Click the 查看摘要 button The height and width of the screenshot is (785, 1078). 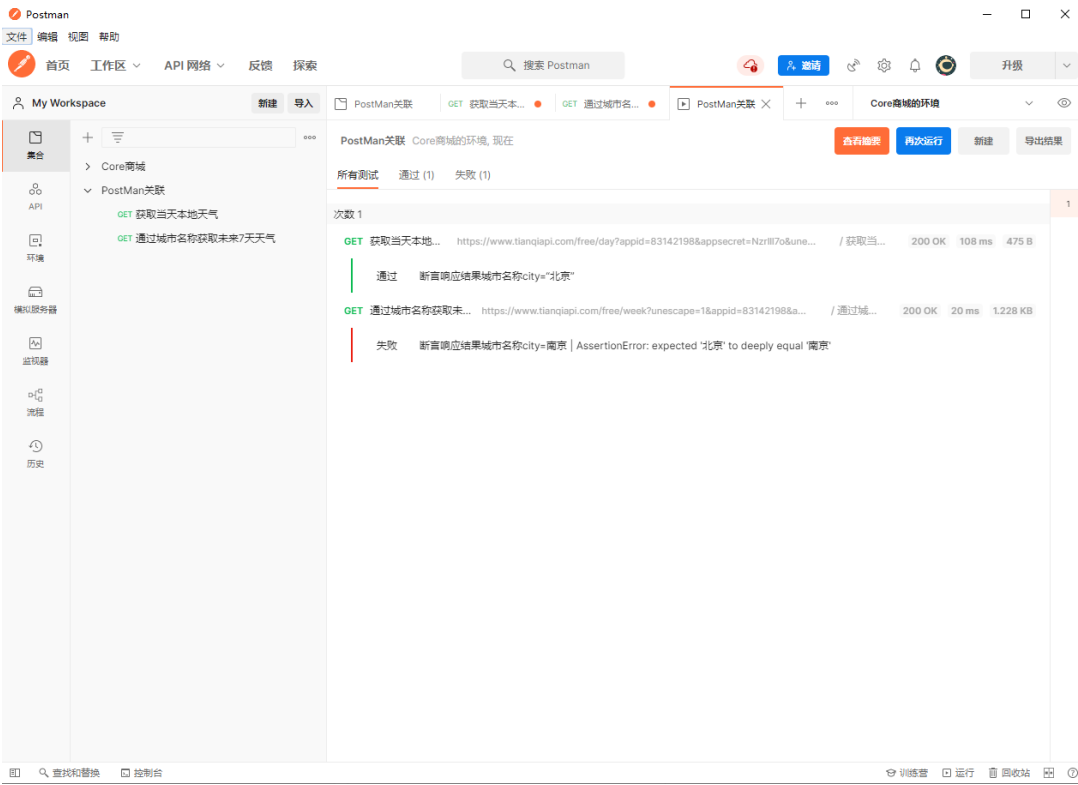pyautogui.click(x=861, y=141)
